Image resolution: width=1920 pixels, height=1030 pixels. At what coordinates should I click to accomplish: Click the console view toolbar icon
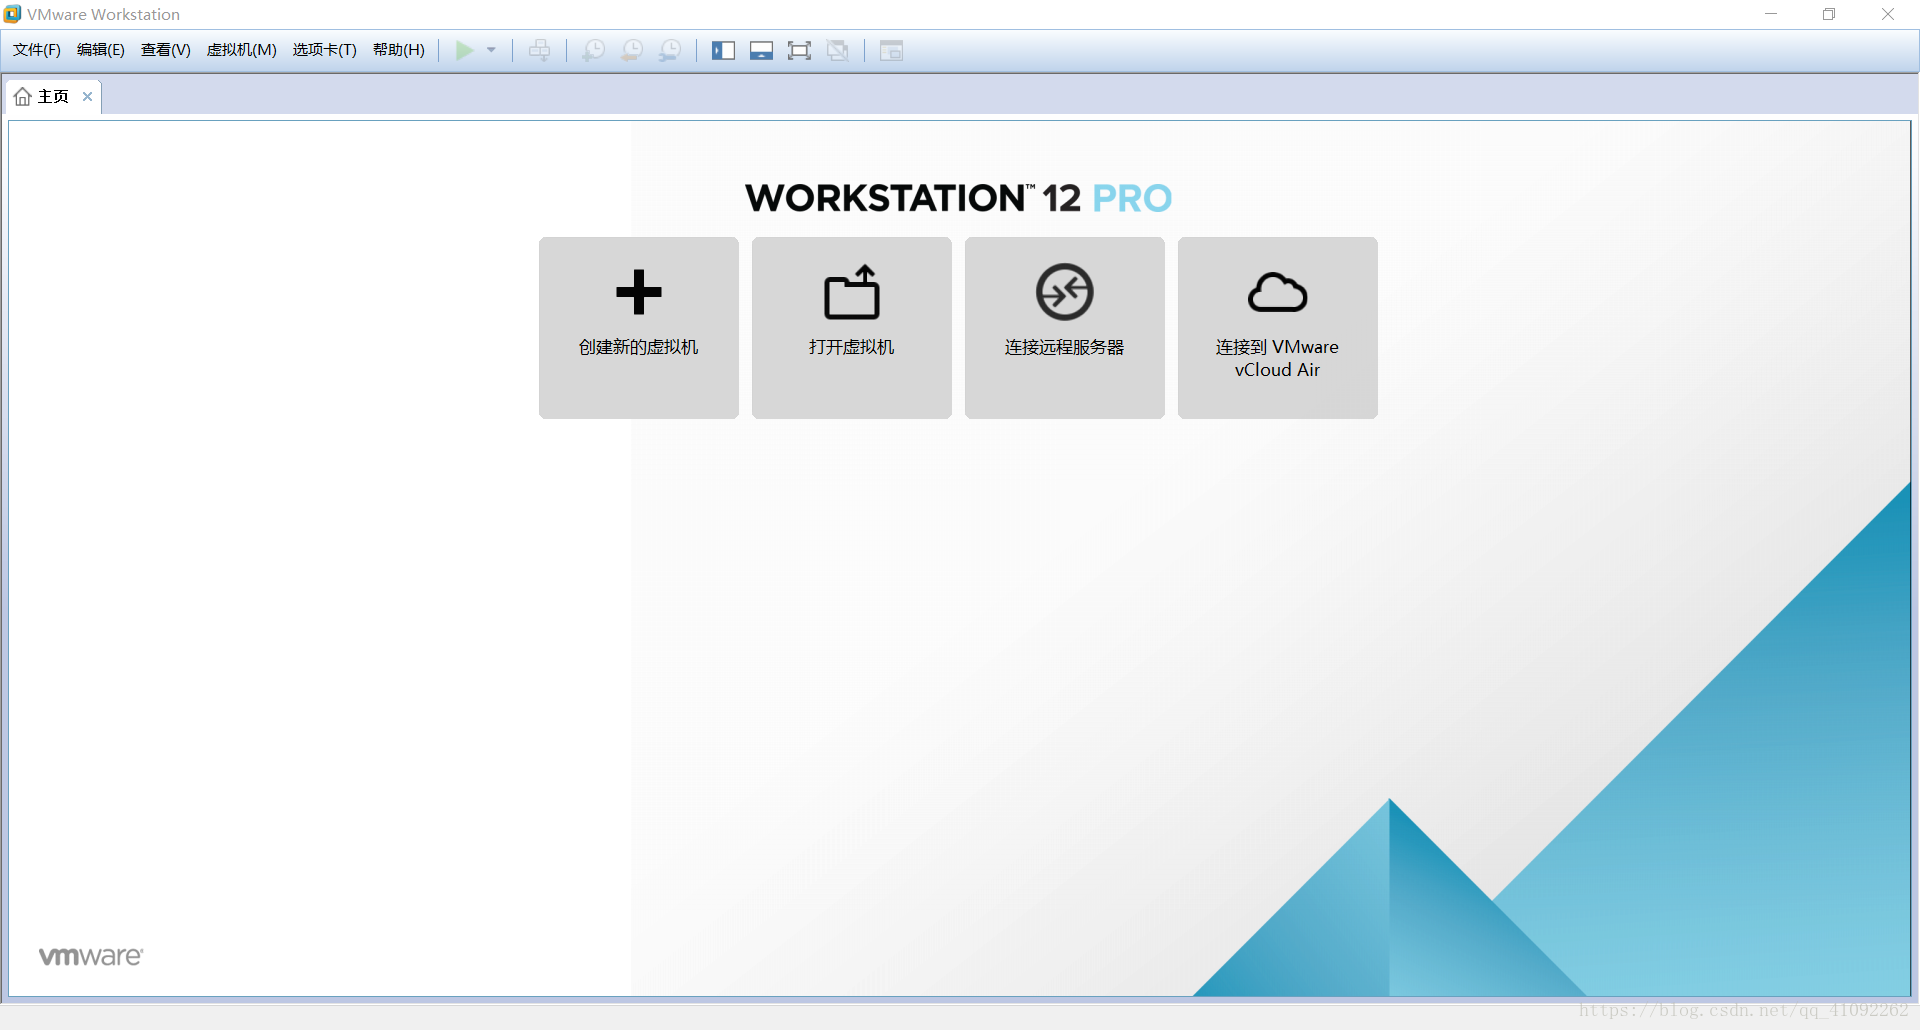click(x=891, y=50)
